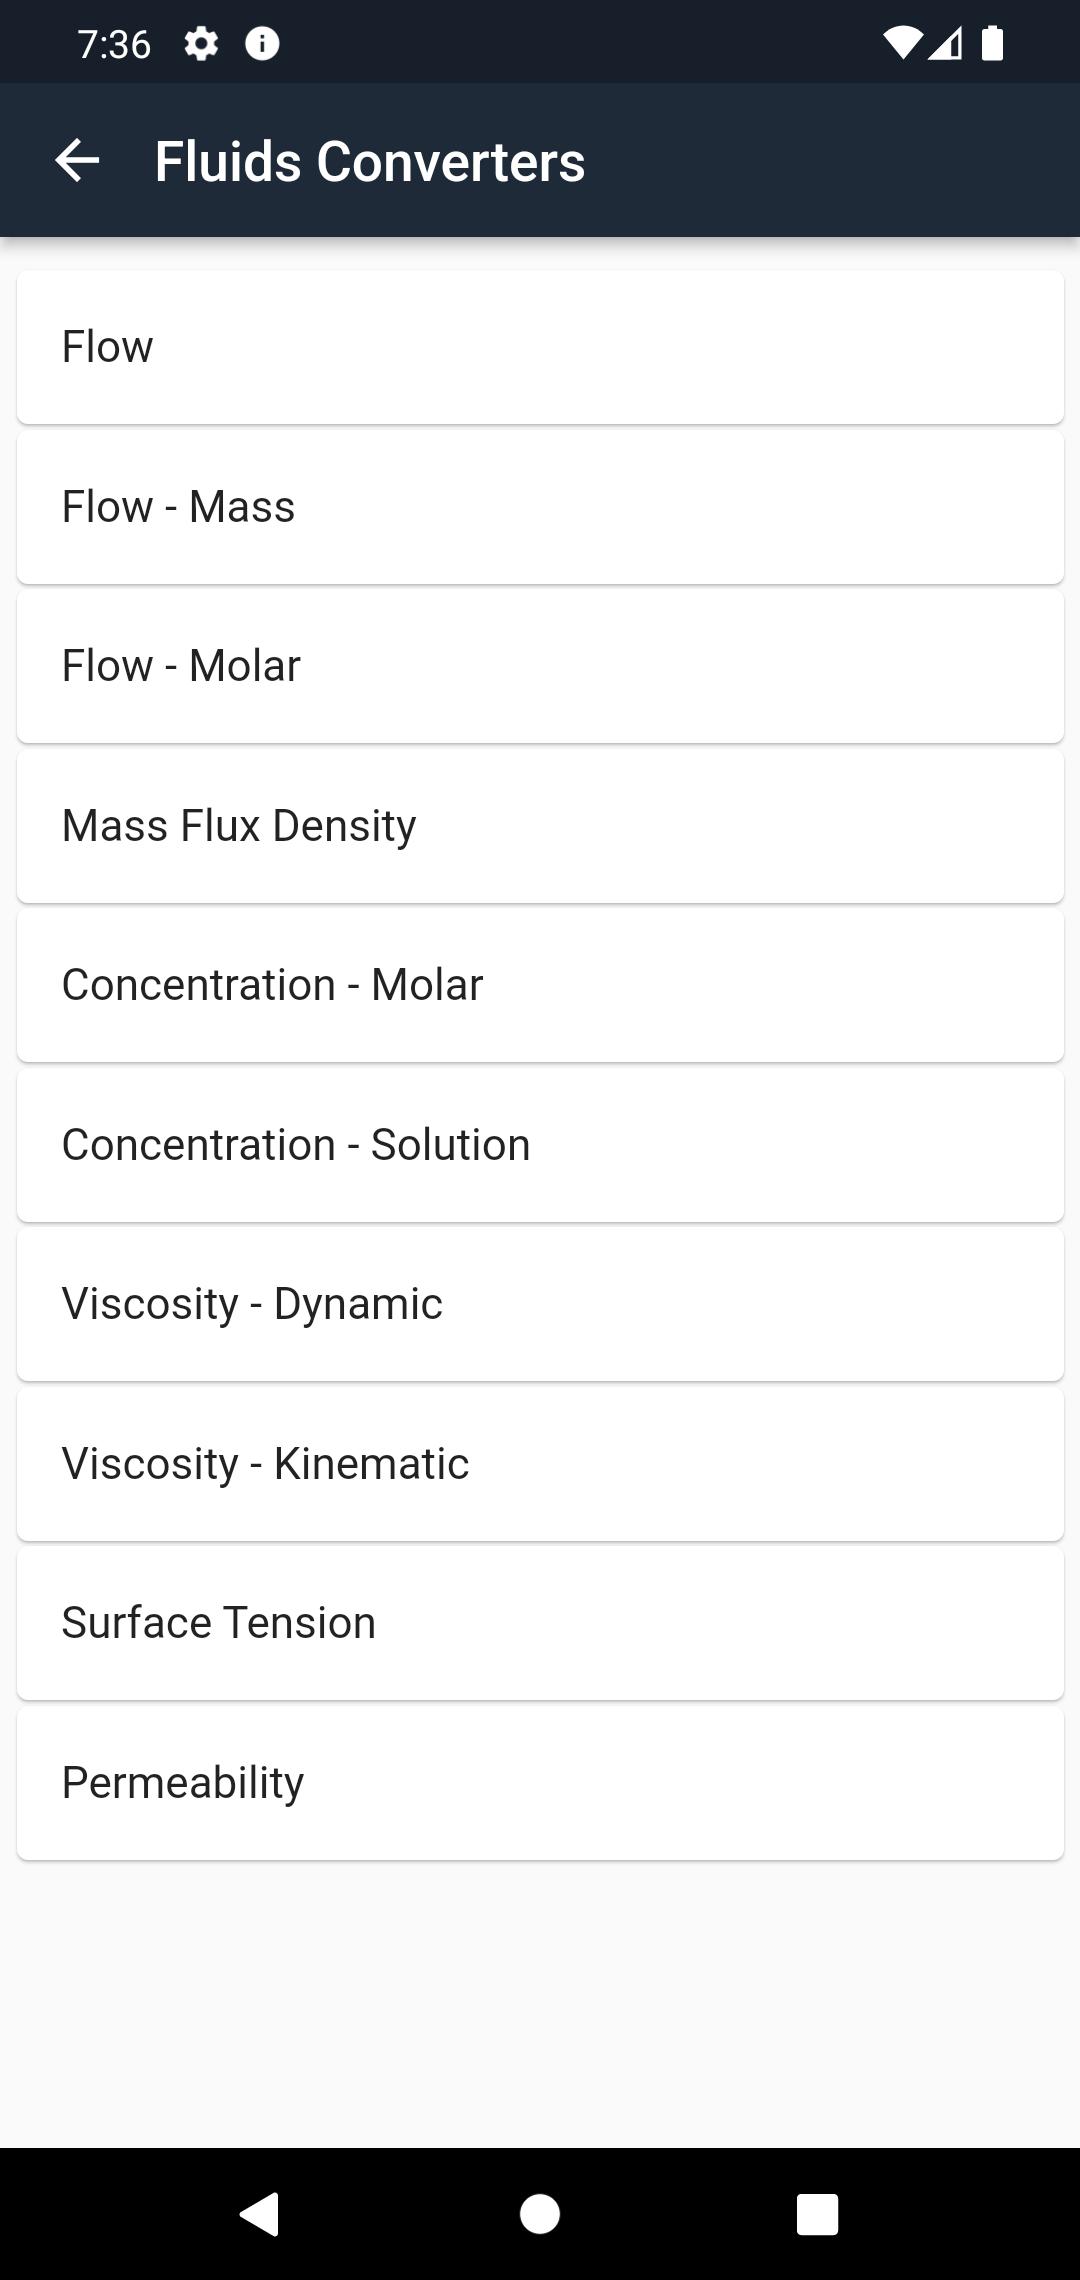Tap the Android home circle button
Screen dimensions: 1080x2280
click(x=540, y=2214)
